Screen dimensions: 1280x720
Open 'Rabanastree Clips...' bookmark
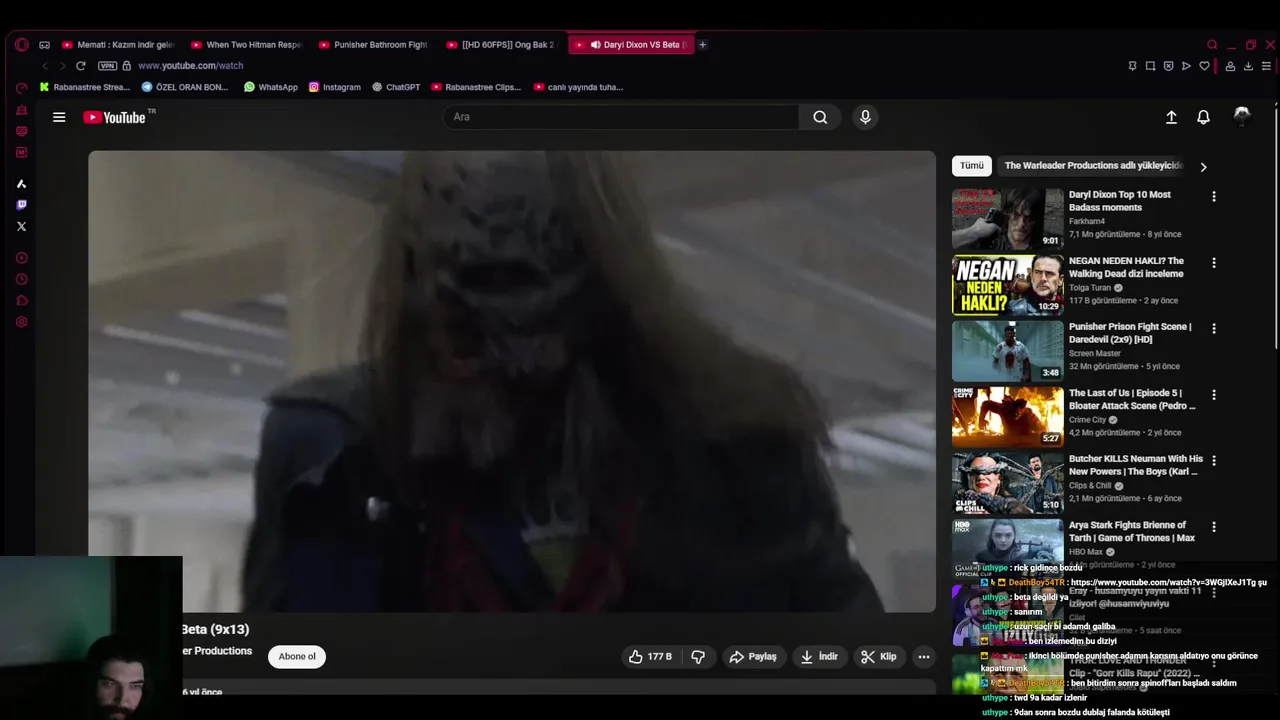(476, 87)
